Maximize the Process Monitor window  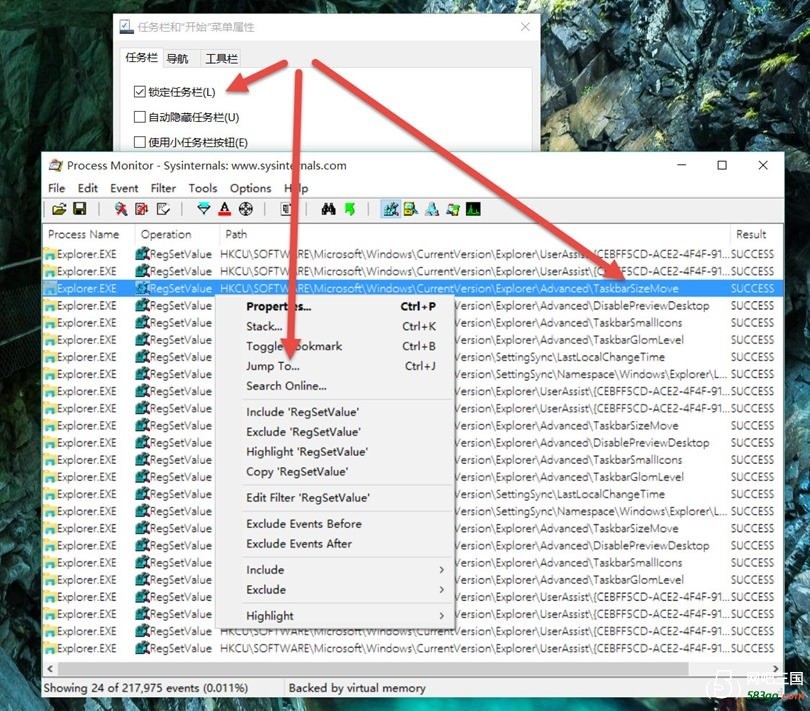[722, 165]
